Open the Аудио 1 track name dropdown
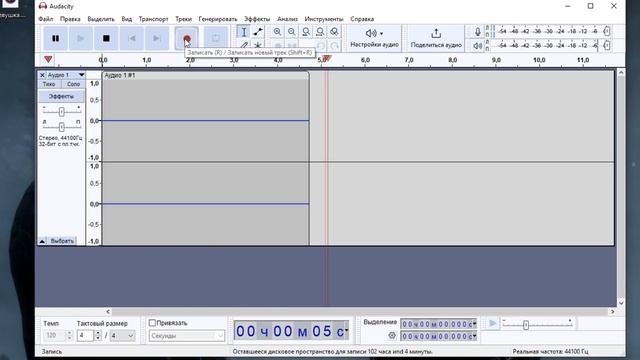The image size is (640, 360). pos(65,75)
